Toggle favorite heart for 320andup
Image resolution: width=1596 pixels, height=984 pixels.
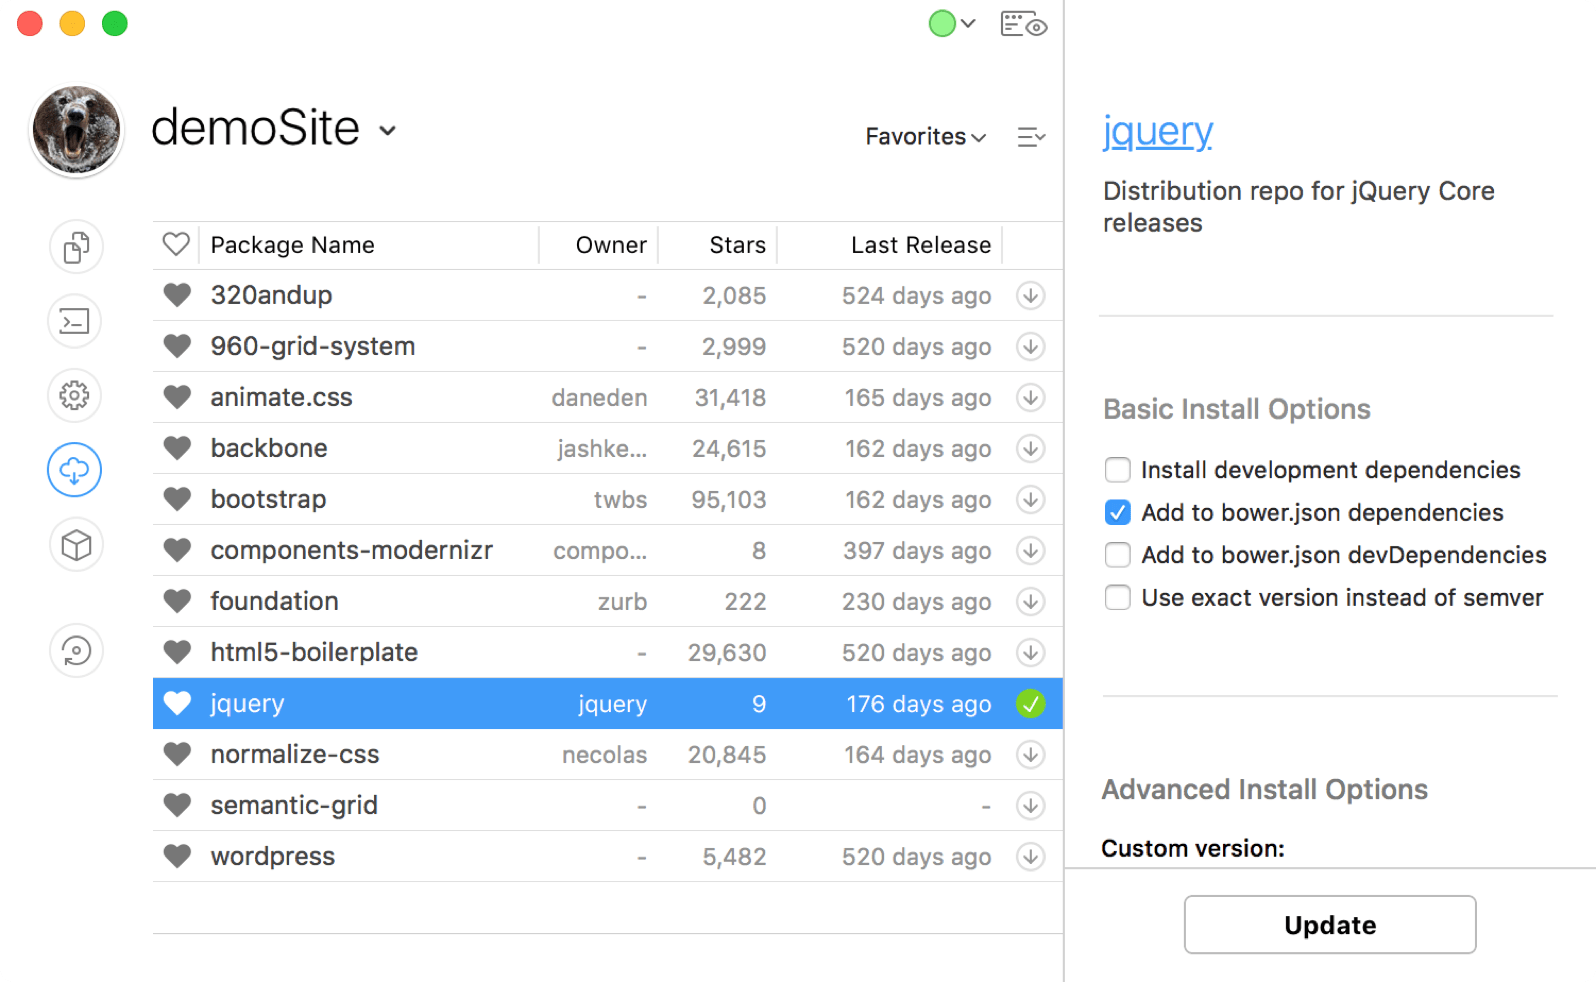pos(177,295)
